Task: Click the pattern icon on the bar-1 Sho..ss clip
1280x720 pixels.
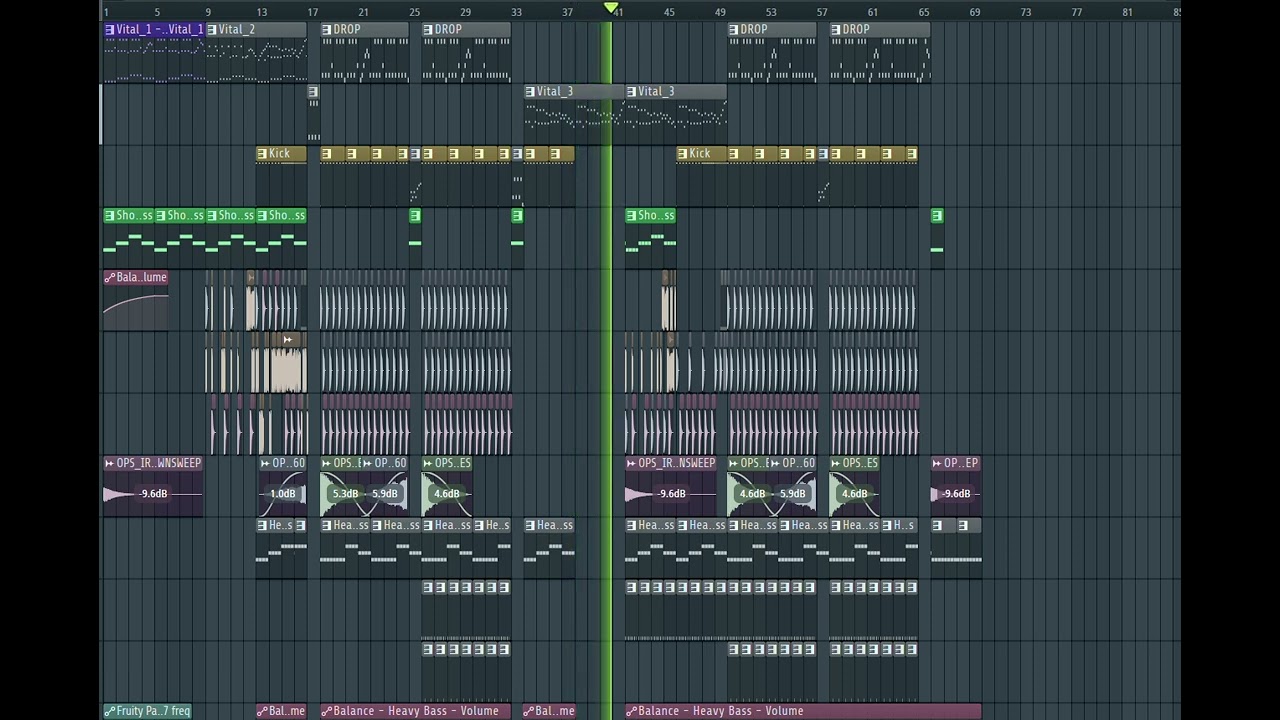Action: pyautogui.click(x=109, y=215)
